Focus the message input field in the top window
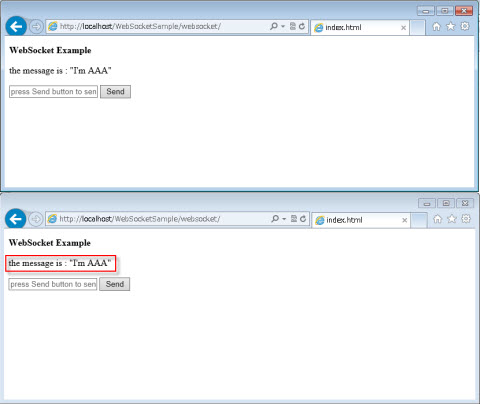This screenshot has width=480, height=404. [x=53, y=92]
